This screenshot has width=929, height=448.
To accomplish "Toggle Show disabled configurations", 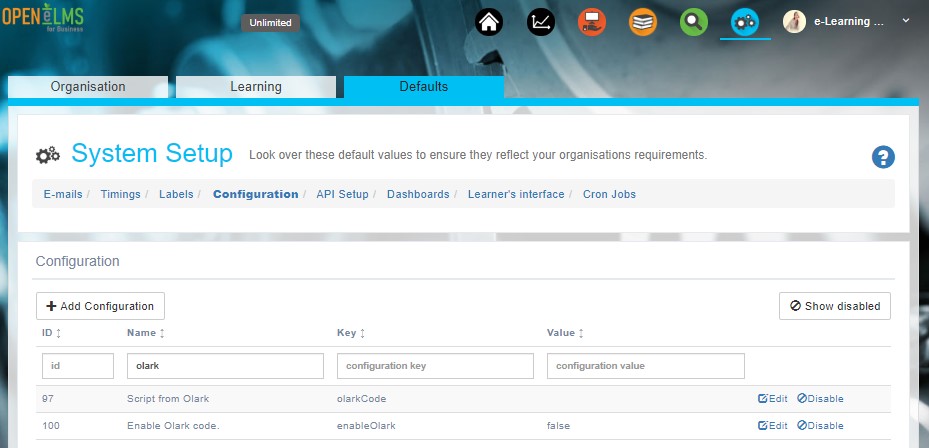I will [x=835, y=306].
